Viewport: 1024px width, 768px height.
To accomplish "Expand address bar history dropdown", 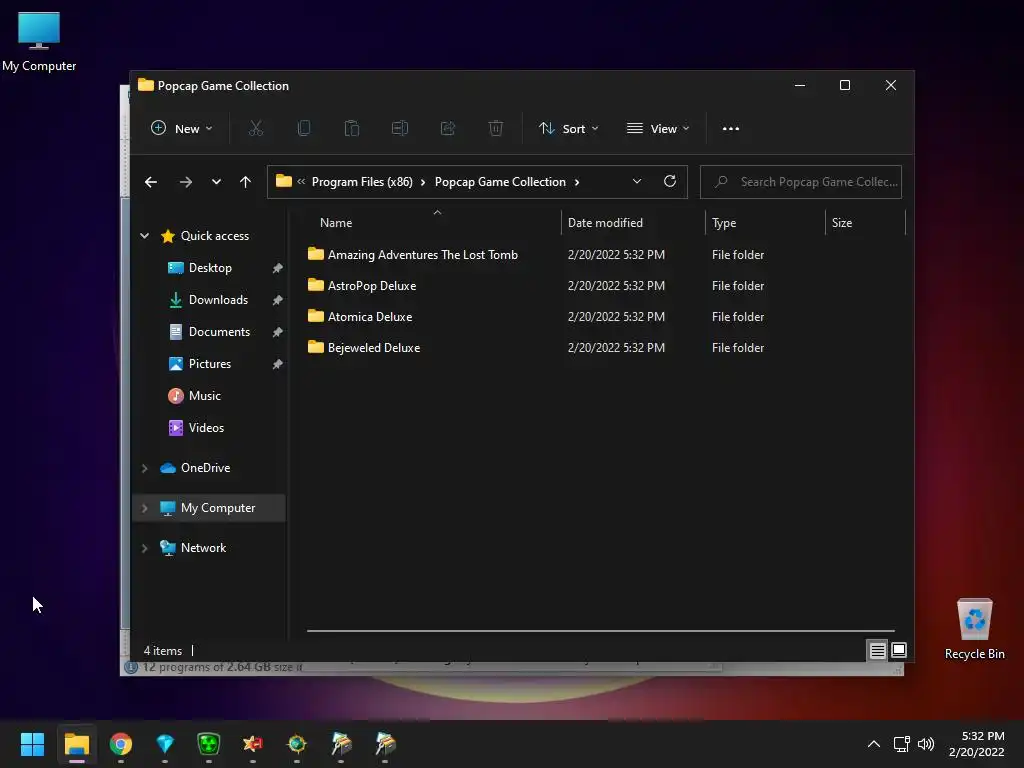I will point(637,182).
